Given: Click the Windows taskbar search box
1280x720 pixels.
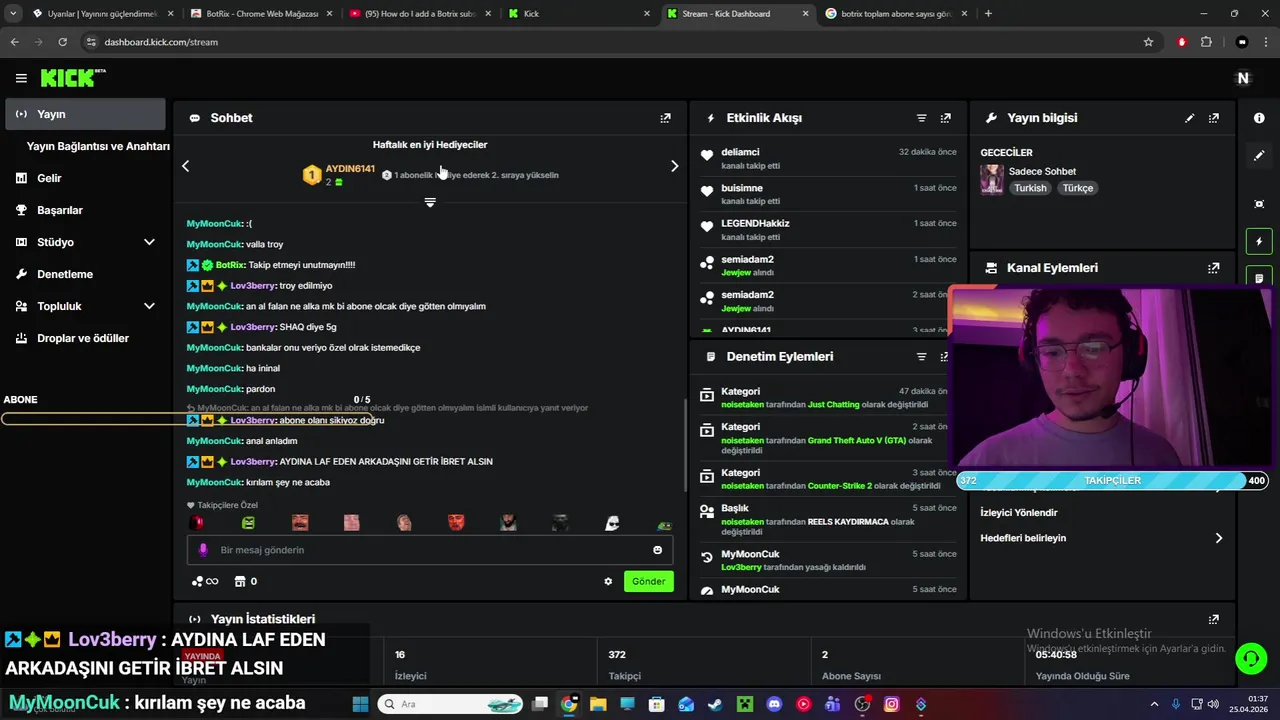Looking at the screenshot, I should [450, 704].
